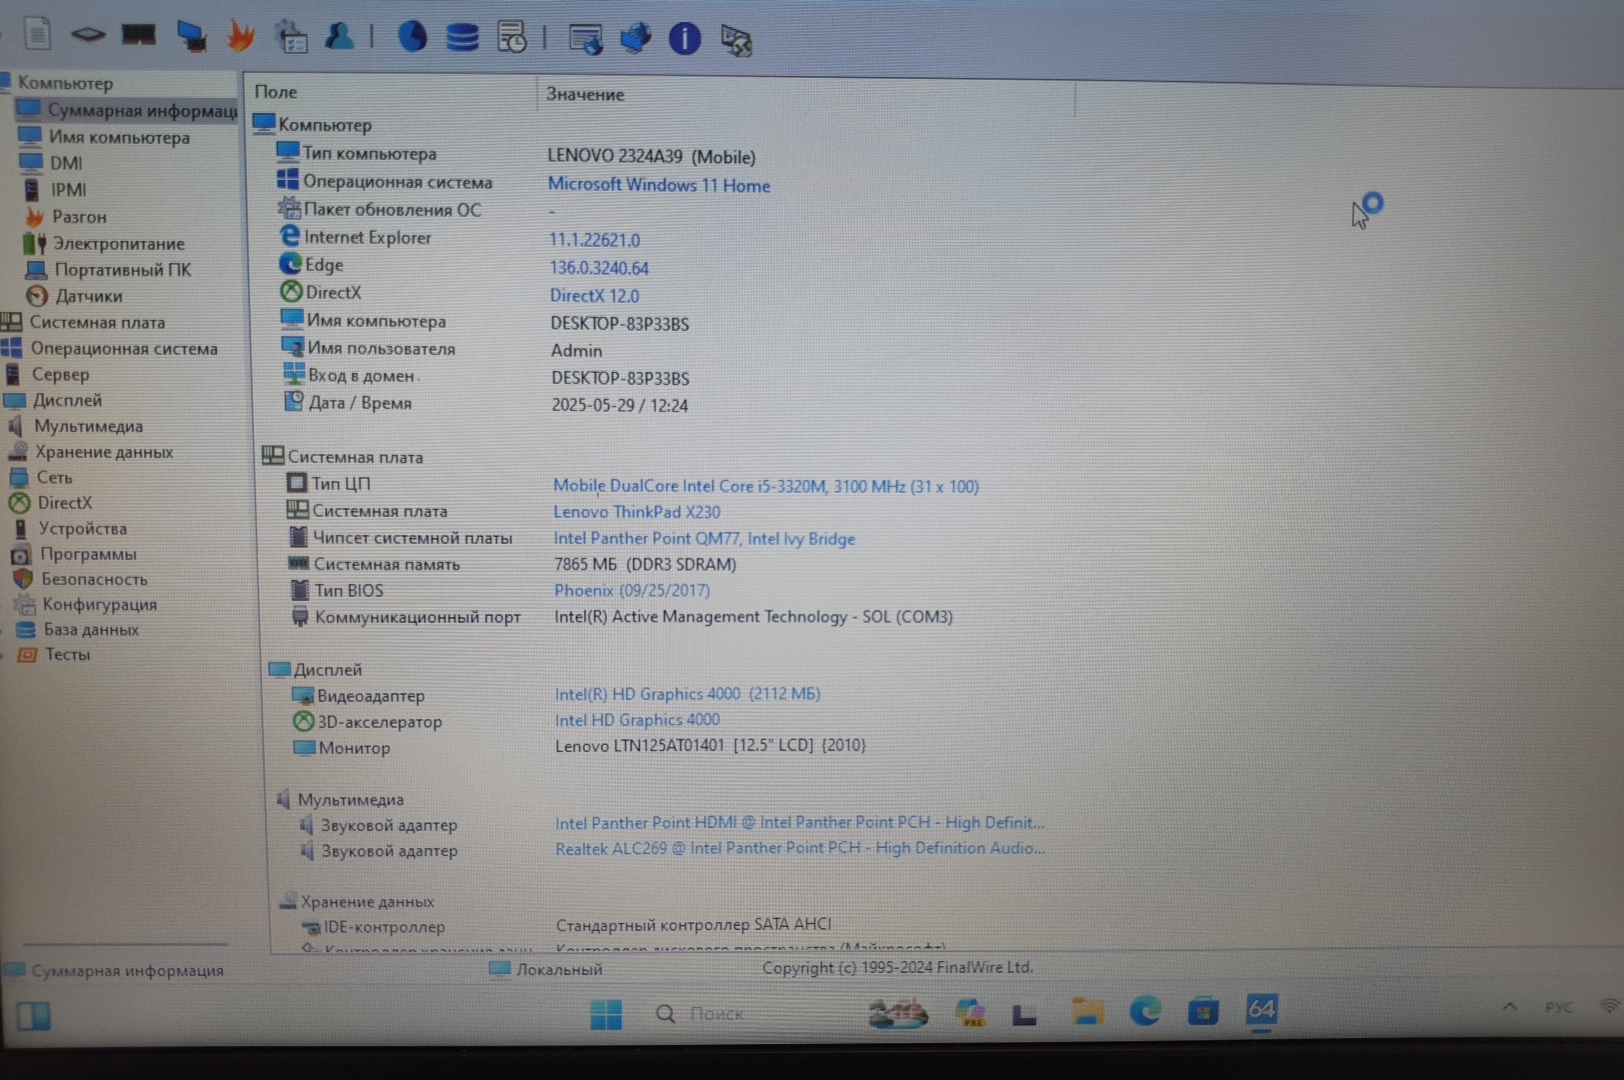Open Intel(R) HD Graphics 4000 (2112 МБ) link
Screen dimensions: 1624x1080
coord(688,694)
